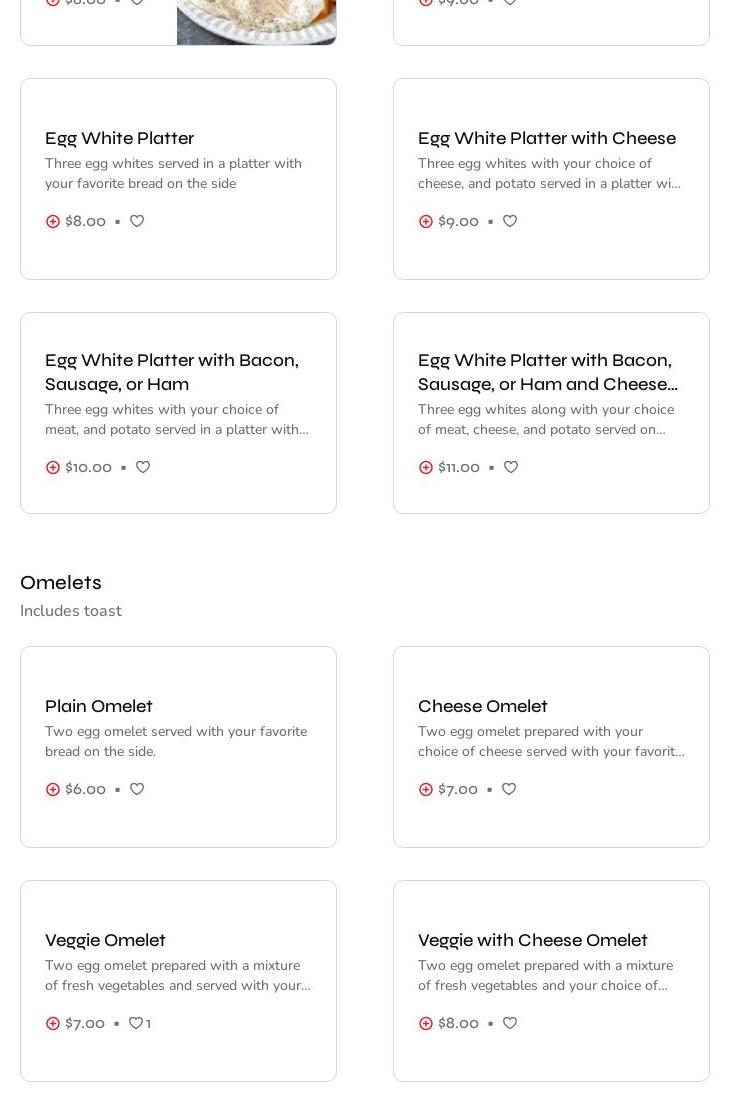The width and height of the screenshot is (750, 1106).
Task: Like the Egg White Platter with Cheese
Action: [x=510, y=221]
